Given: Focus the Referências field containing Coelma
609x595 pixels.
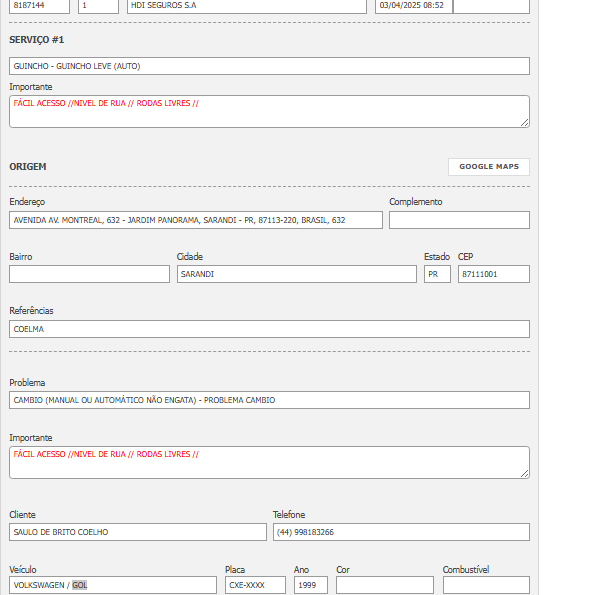Looking at the screenshot, I should pyautogui.click(x=269, y=329).
